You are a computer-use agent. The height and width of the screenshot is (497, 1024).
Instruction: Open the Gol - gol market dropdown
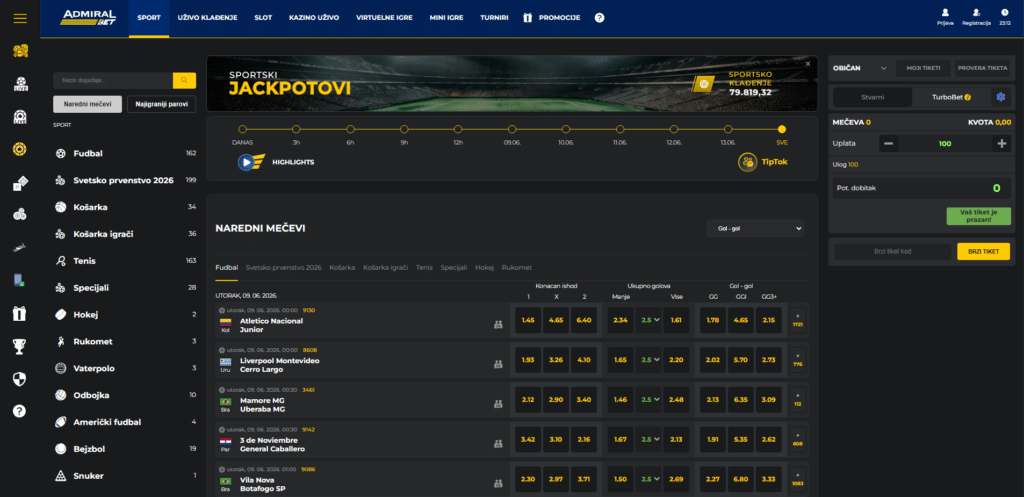coord(755,229)
